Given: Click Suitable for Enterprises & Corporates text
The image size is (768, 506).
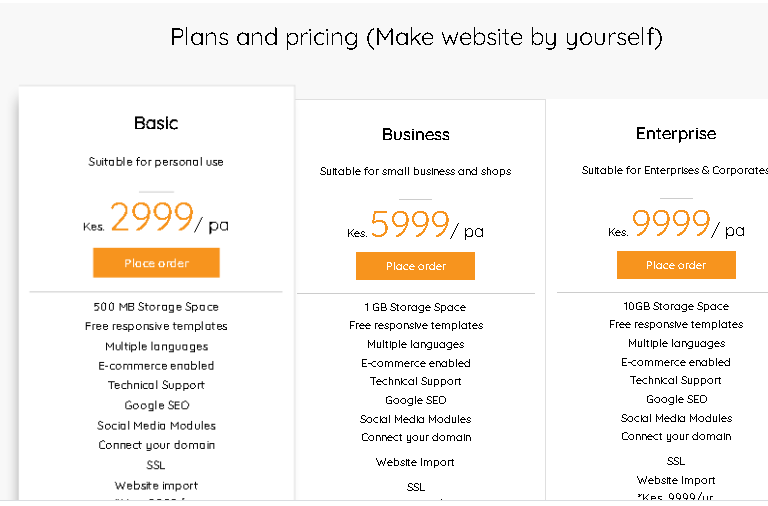Looking at the screenshot, I should [674, 170].
